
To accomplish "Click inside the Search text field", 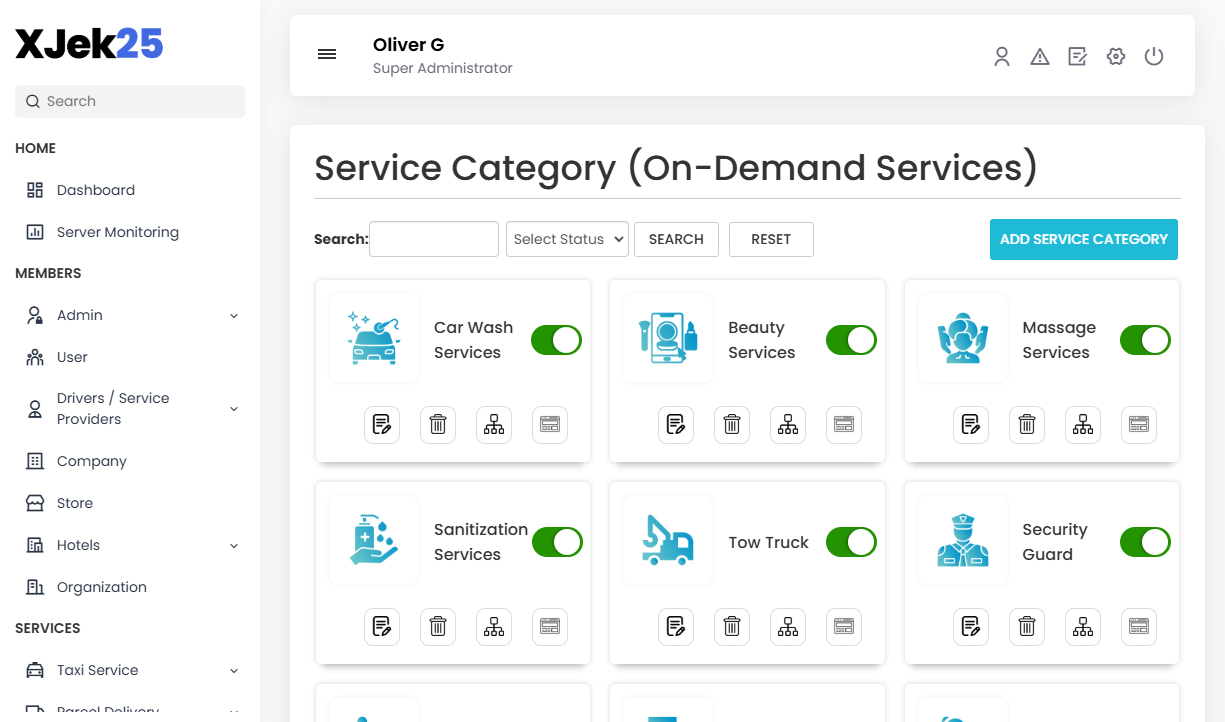I will click(x=433, y=239).
